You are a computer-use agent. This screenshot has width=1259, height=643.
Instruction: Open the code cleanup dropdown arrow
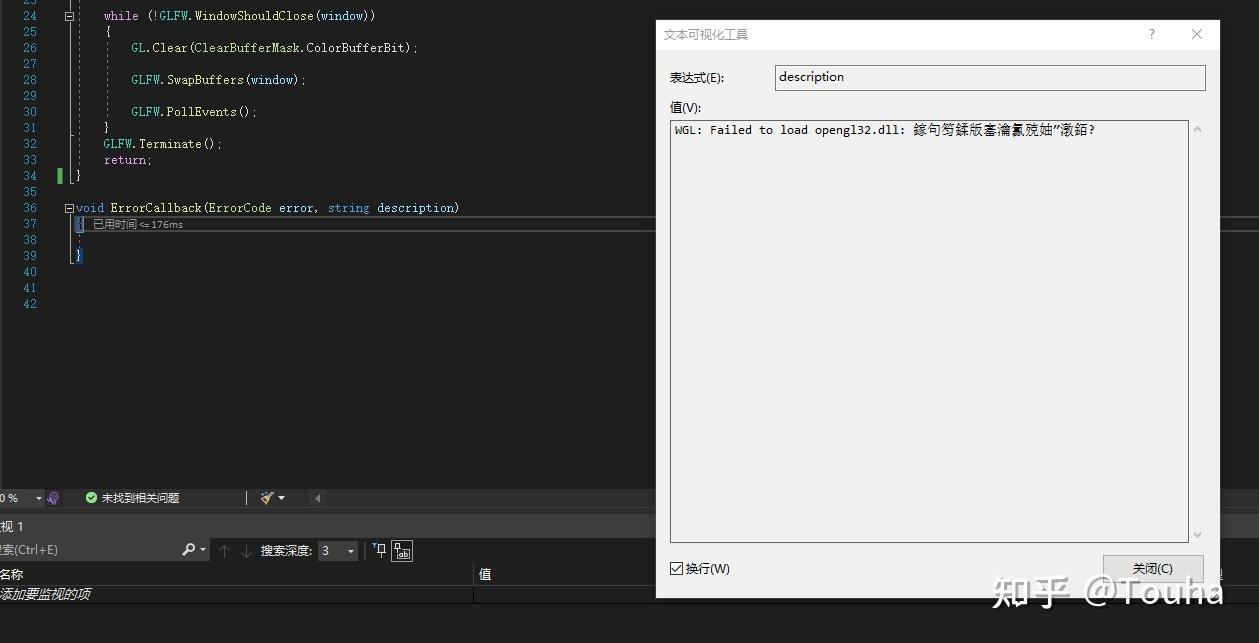tap(281, 498)
